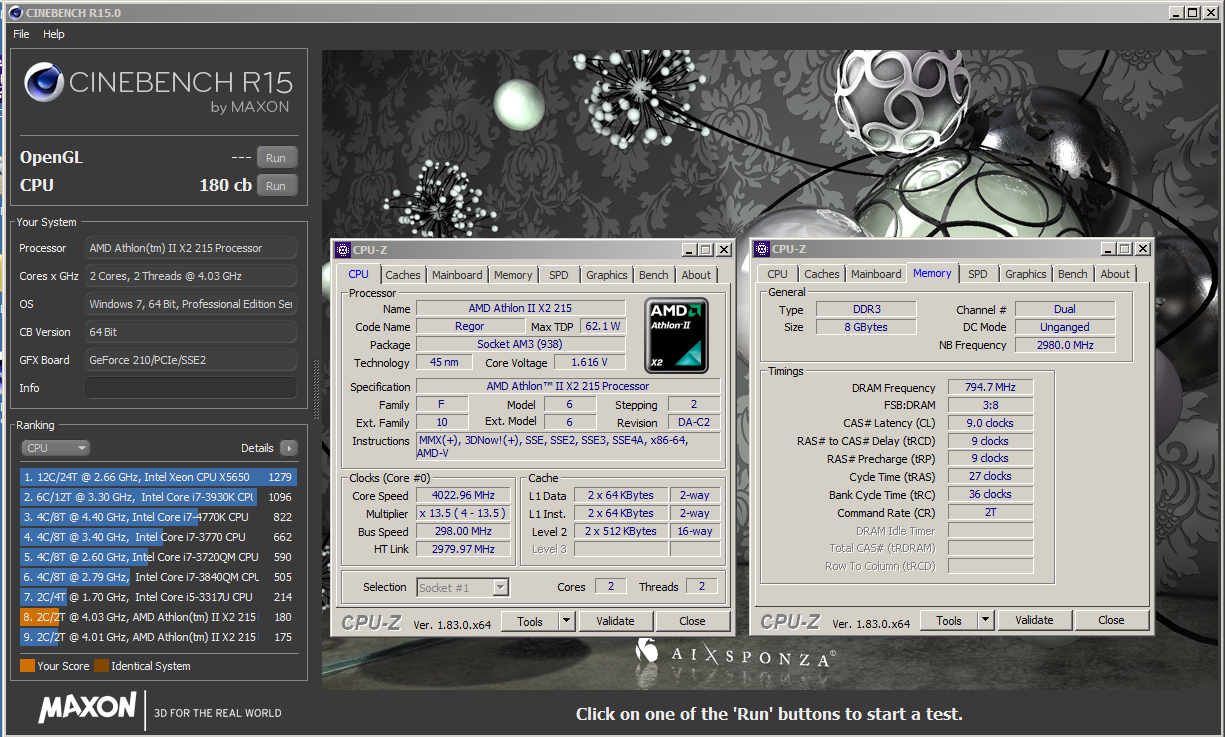Viewport: 1225px width, 737px height.
Task: Click the Cinebench R15 sphere logo
Action: [43, 84]
